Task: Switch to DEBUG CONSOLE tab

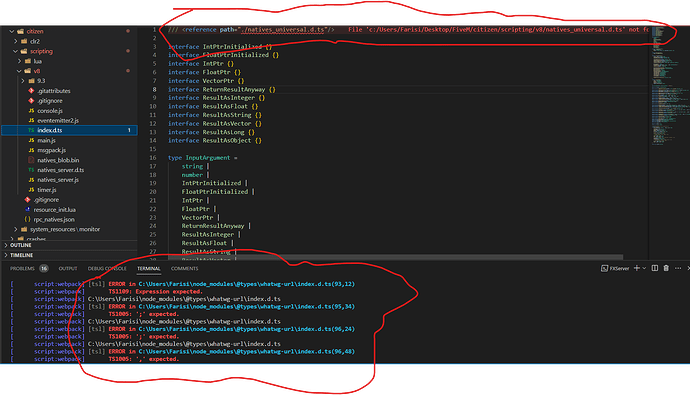Action: coord(107,268)
